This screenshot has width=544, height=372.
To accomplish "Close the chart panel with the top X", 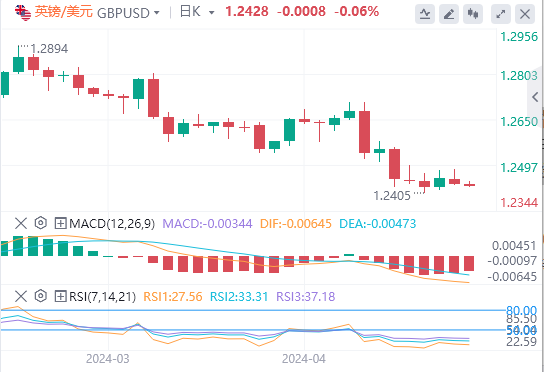I will 525,14.
